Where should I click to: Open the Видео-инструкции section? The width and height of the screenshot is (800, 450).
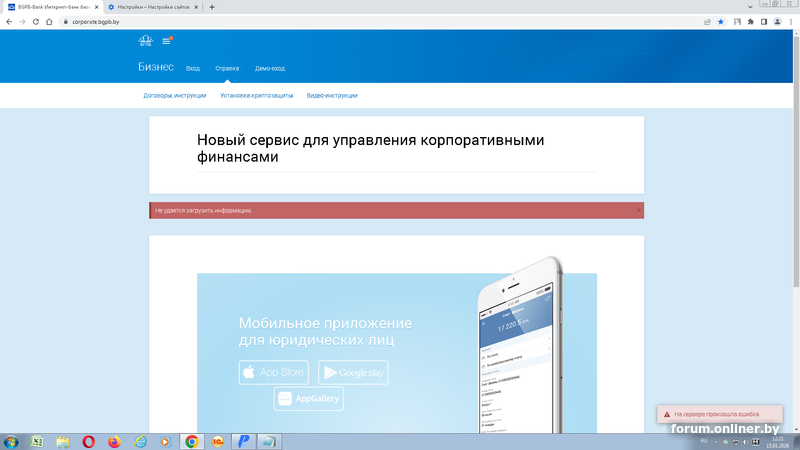coord(332,95)
